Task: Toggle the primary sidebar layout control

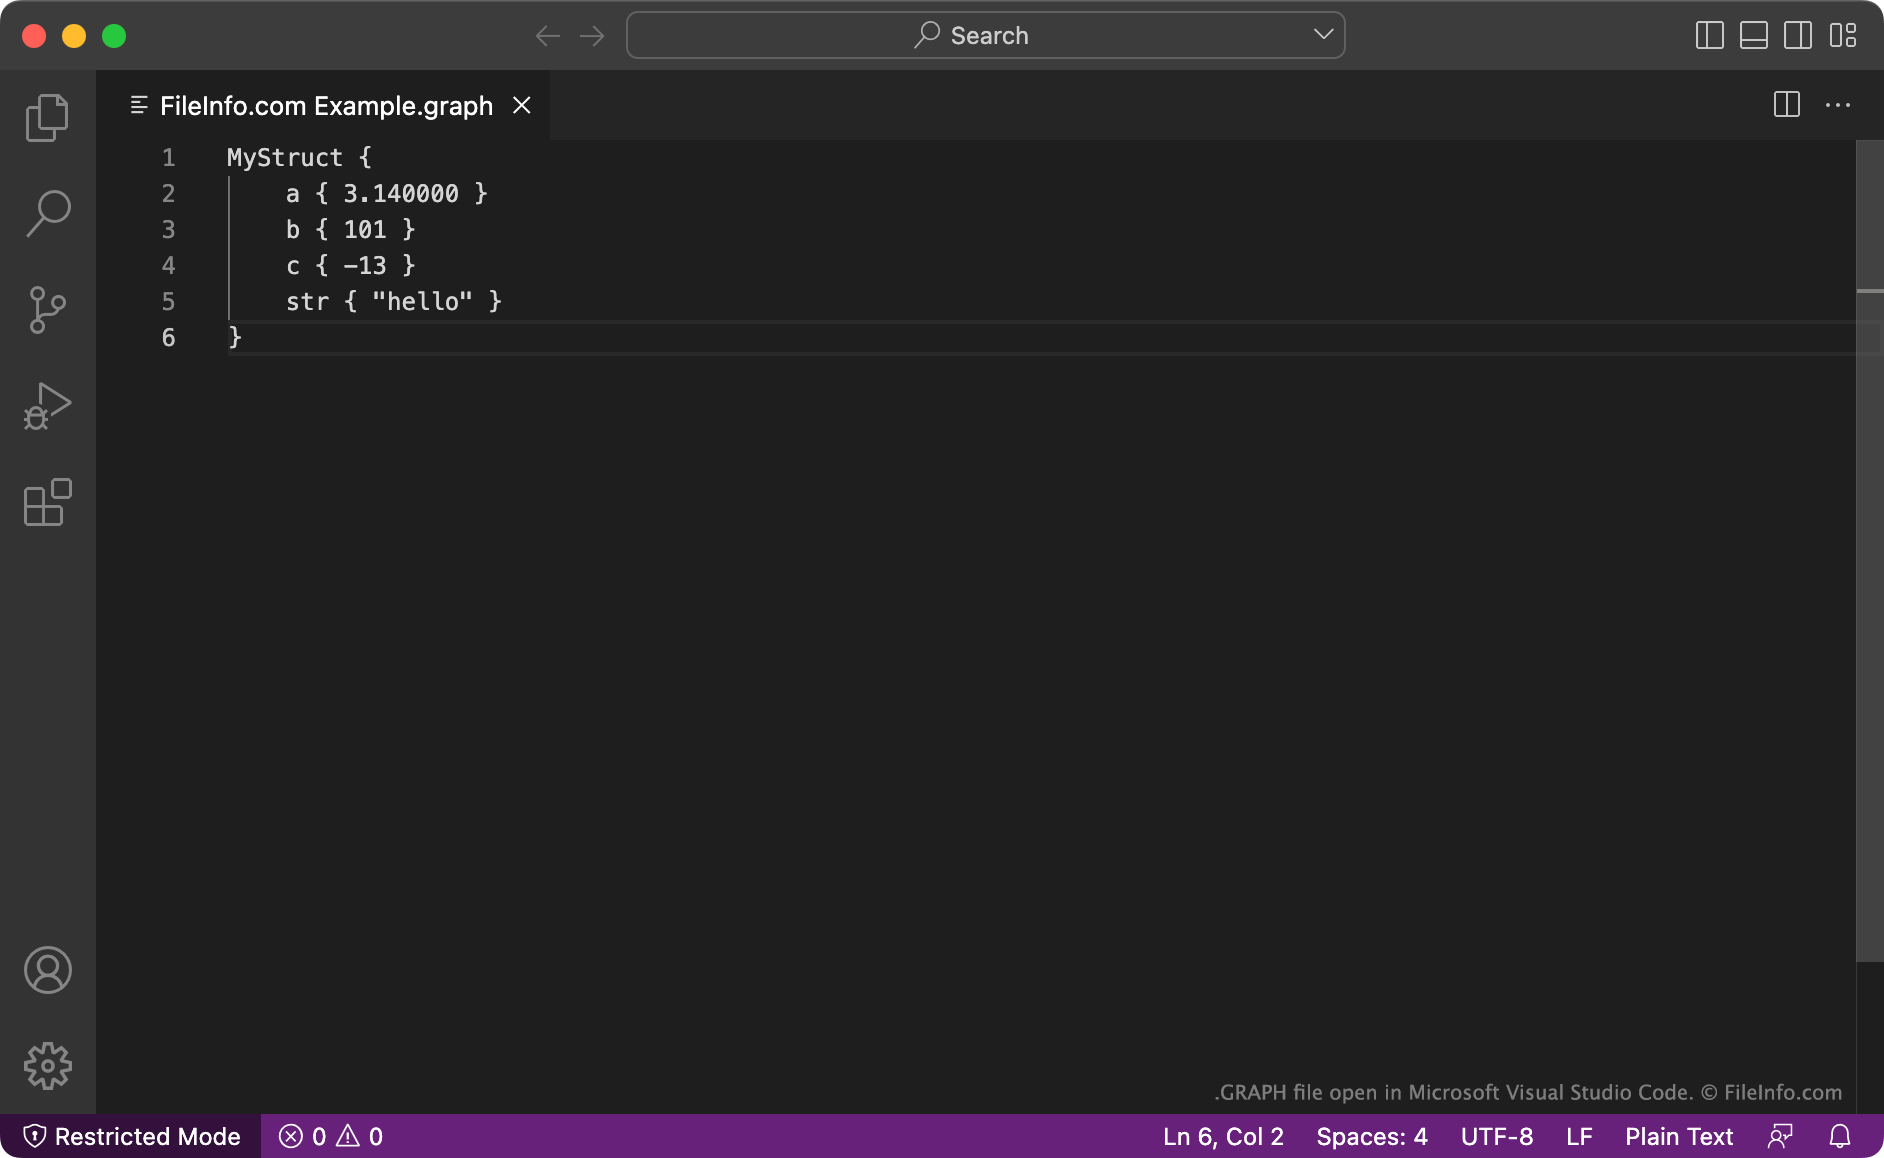Action: pyautogui.click(x=1708, y=35)
